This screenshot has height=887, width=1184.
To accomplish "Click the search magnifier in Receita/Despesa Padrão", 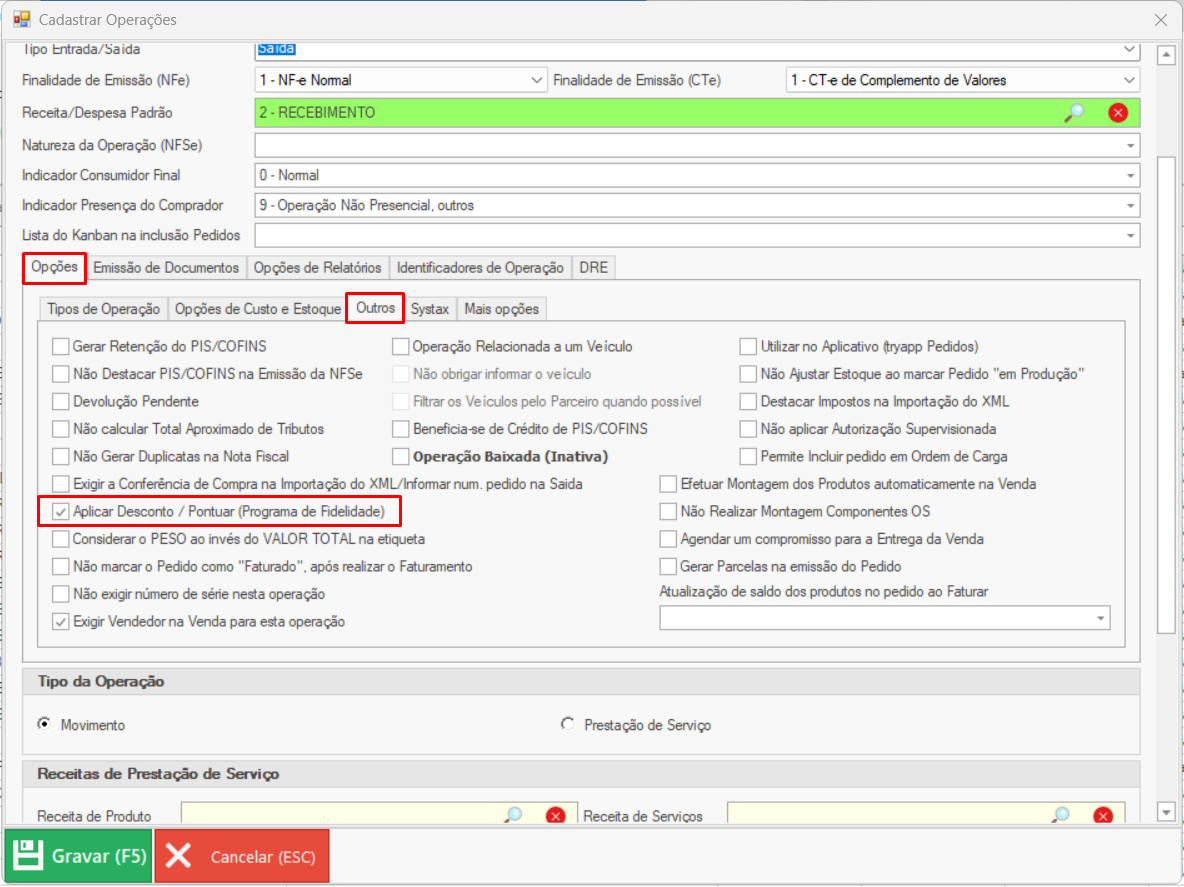I will click(1074, 113).
